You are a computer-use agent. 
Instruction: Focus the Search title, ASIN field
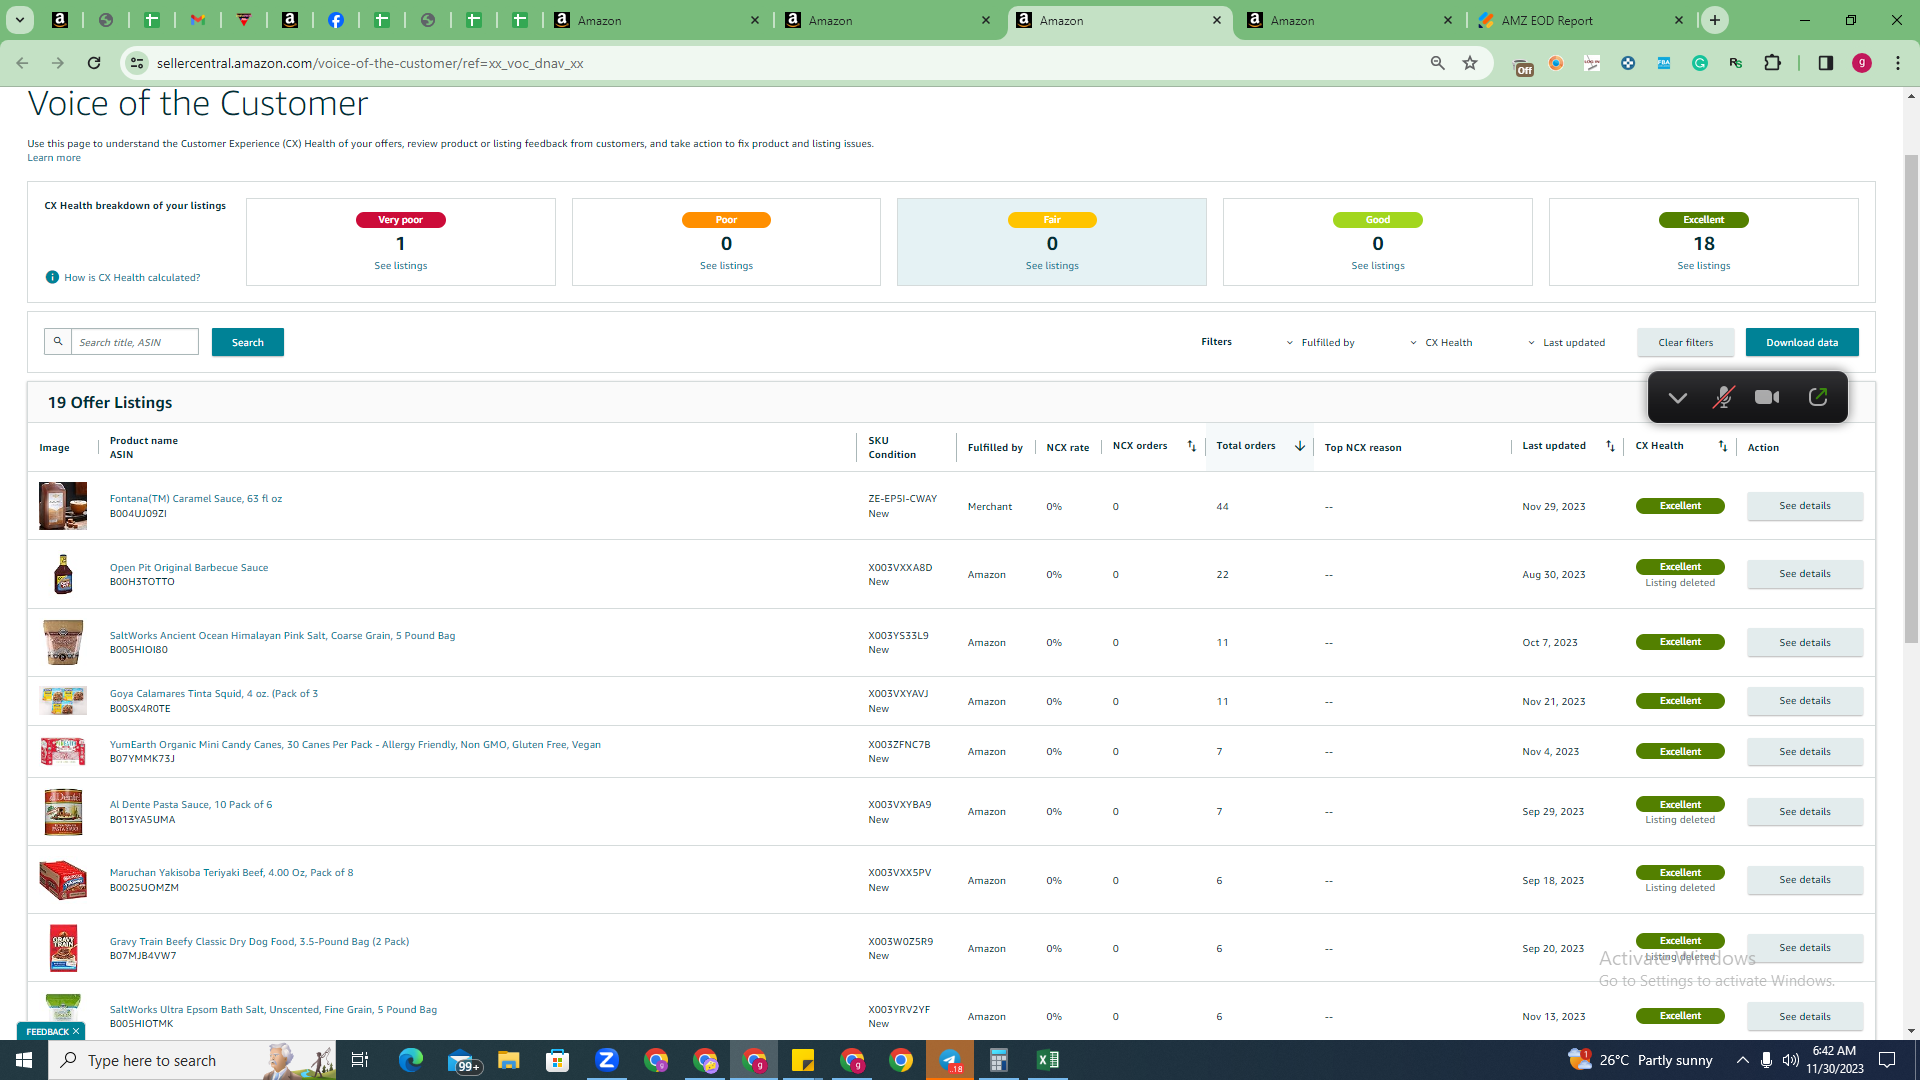click(135, 342)
